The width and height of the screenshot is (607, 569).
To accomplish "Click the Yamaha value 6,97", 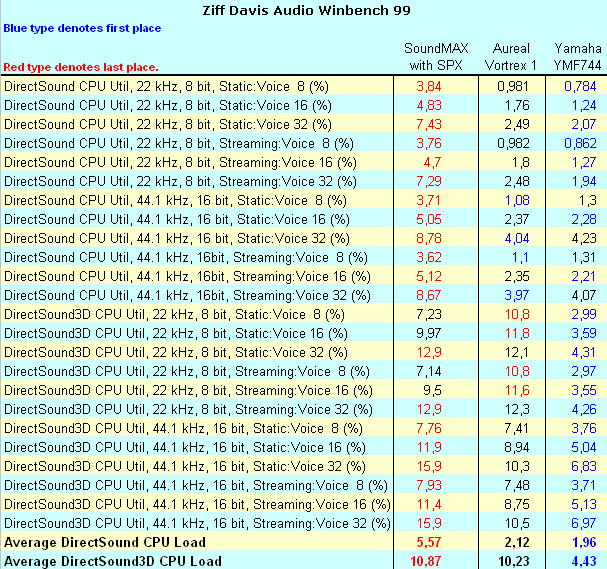I will 584,523.
